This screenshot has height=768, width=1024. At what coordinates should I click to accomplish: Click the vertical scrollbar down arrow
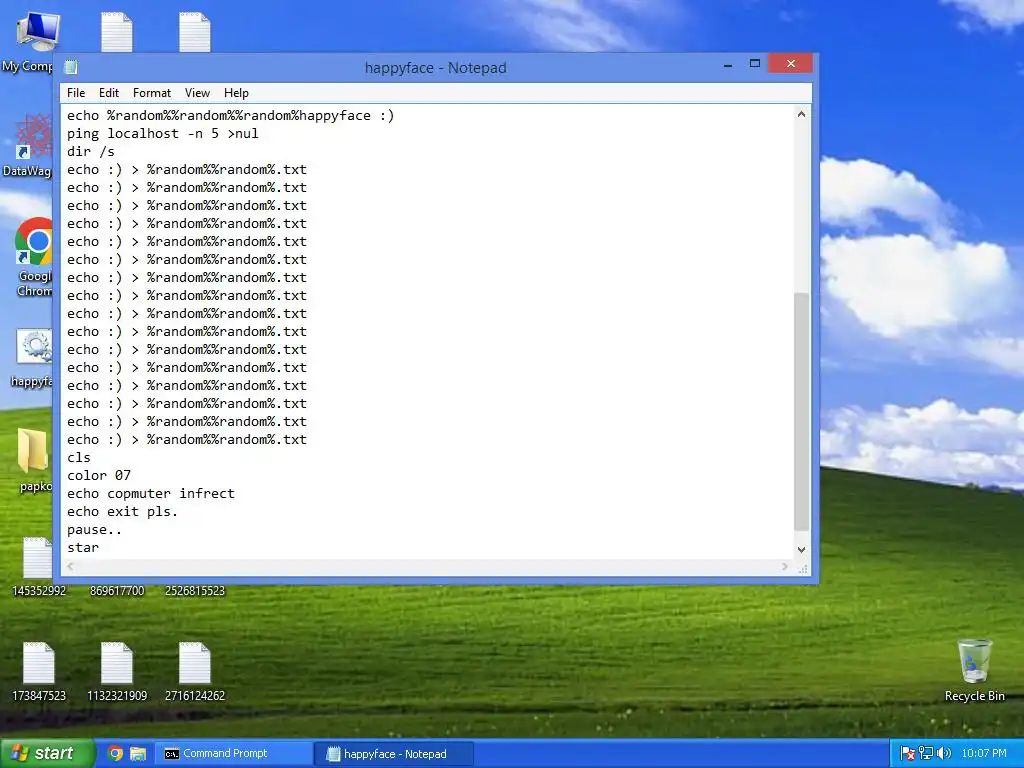(x=801, y=550)
